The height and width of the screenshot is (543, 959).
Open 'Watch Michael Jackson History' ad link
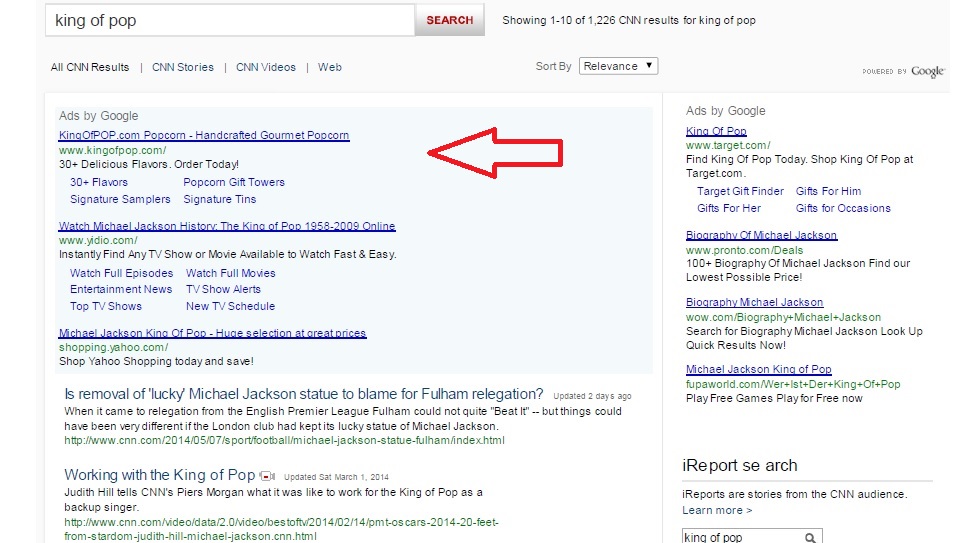pyautogui.click(x=227, y=226)
